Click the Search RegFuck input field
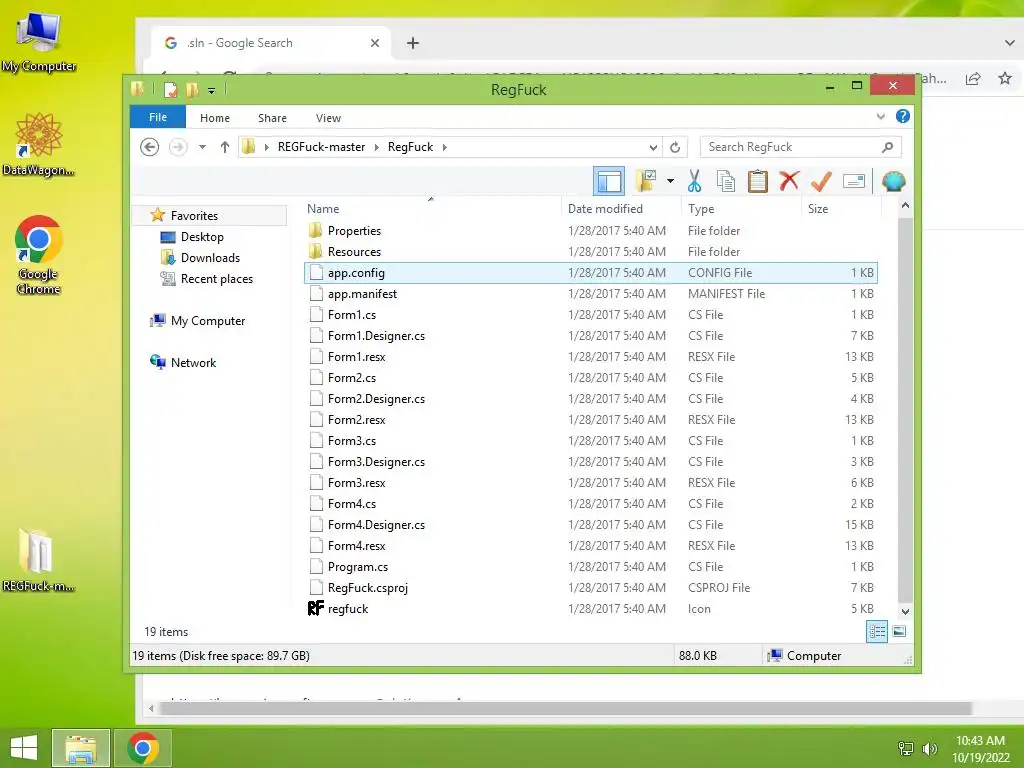 (791, 147)
